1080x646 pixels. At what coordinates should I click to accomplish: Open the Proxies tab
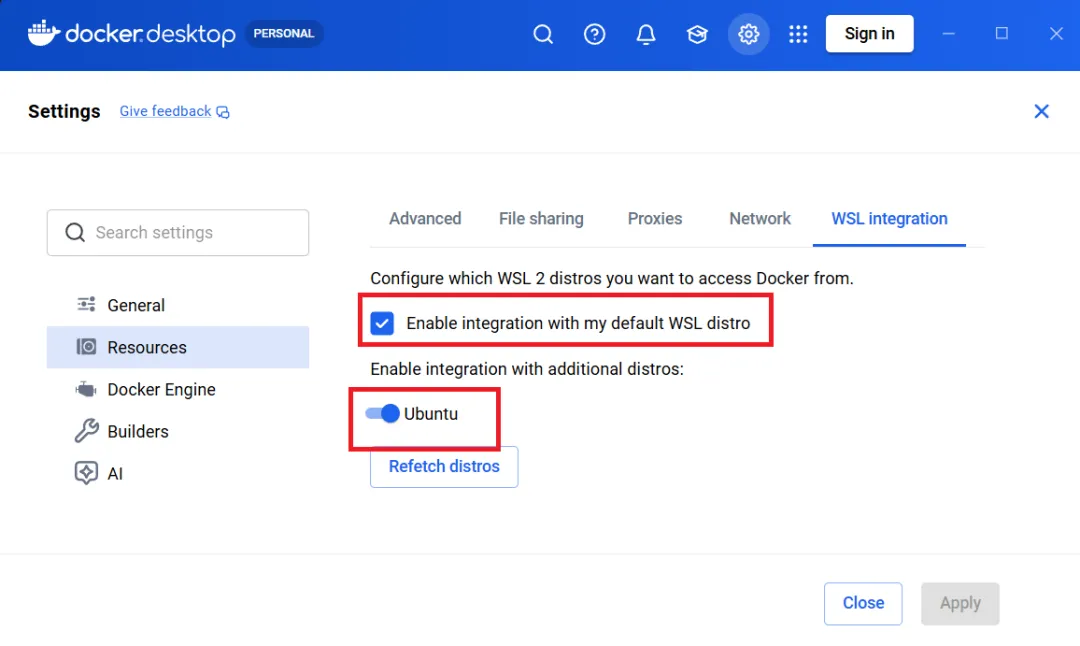(x=655, y=218)
